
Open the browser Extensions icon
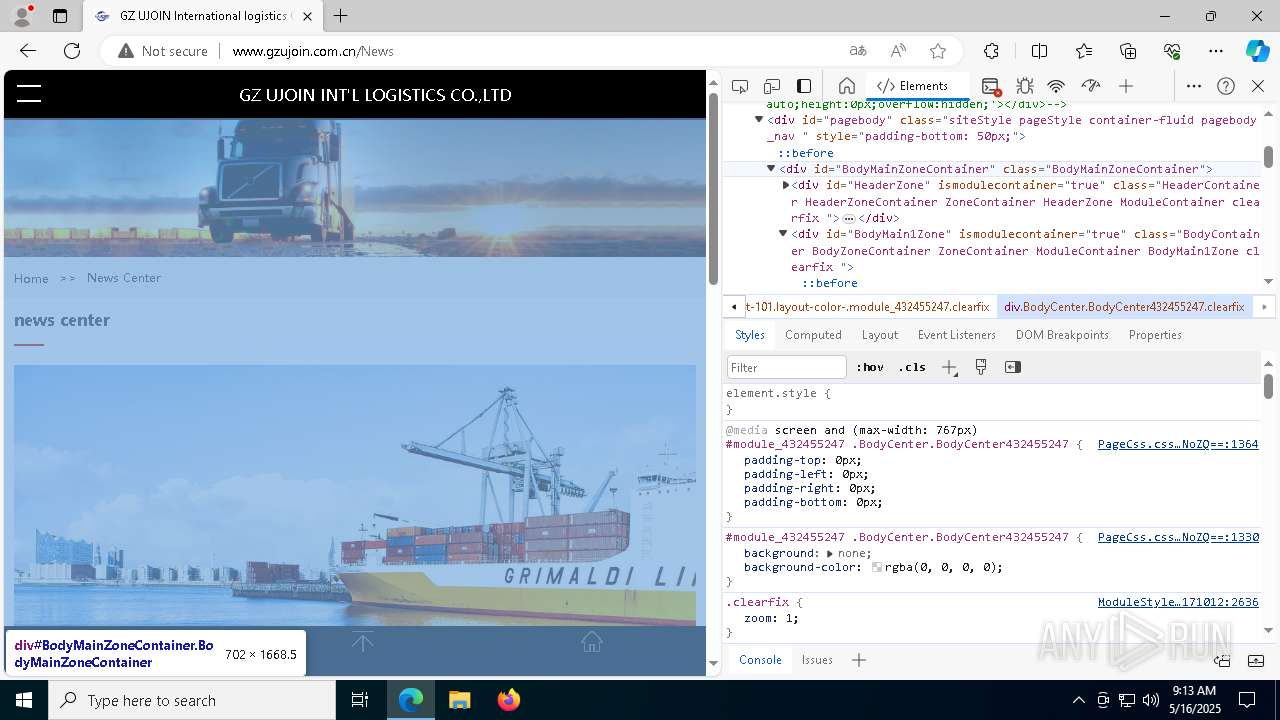click(x=991, y=51)
